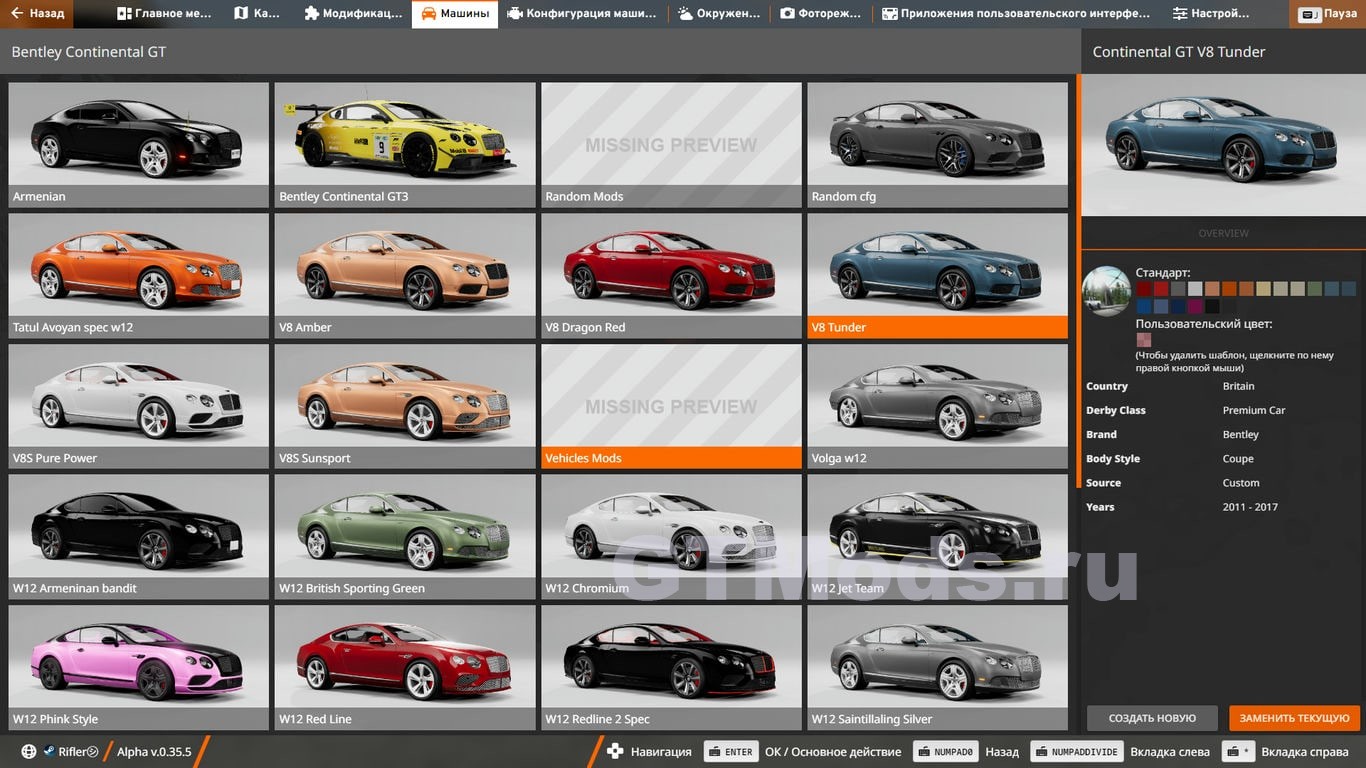1366x768 pixels.
Task: Click the Создать новую button
Action: [1152, 718]
